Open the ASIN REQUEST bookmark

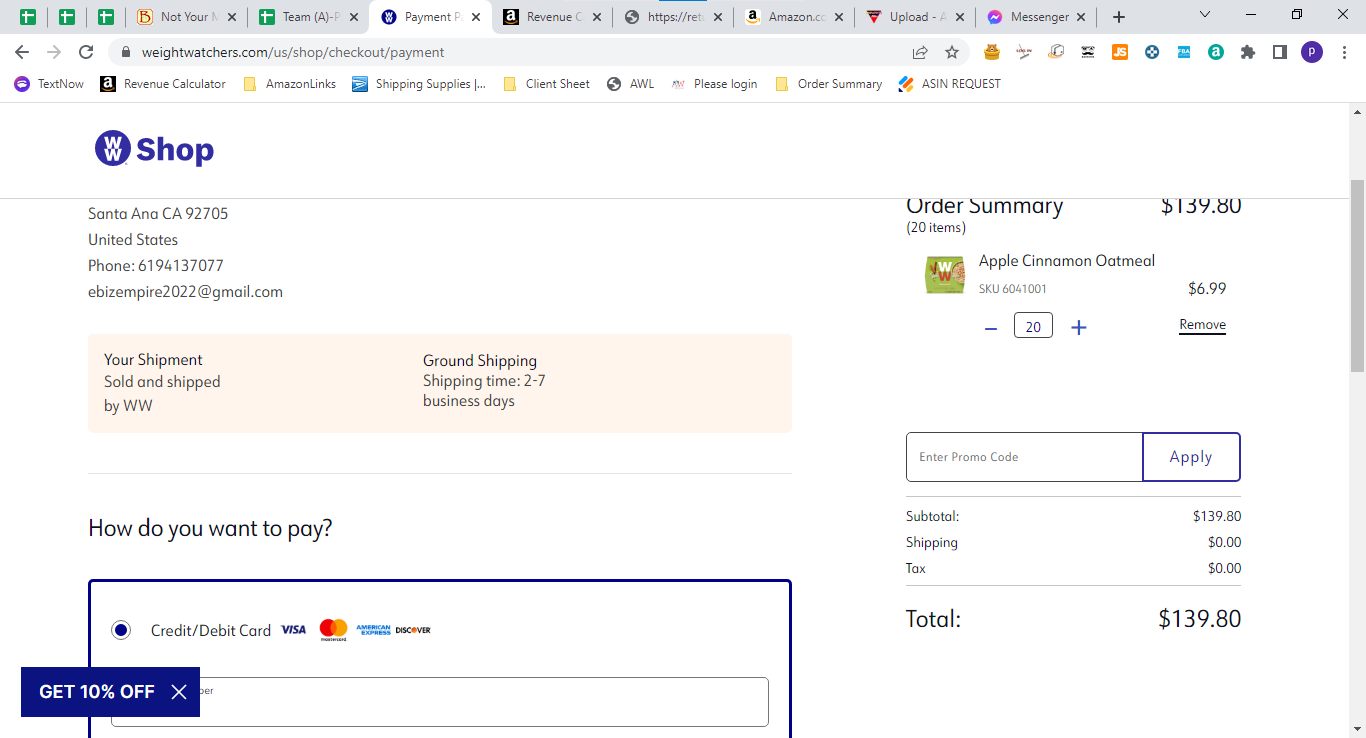(949, 84)
